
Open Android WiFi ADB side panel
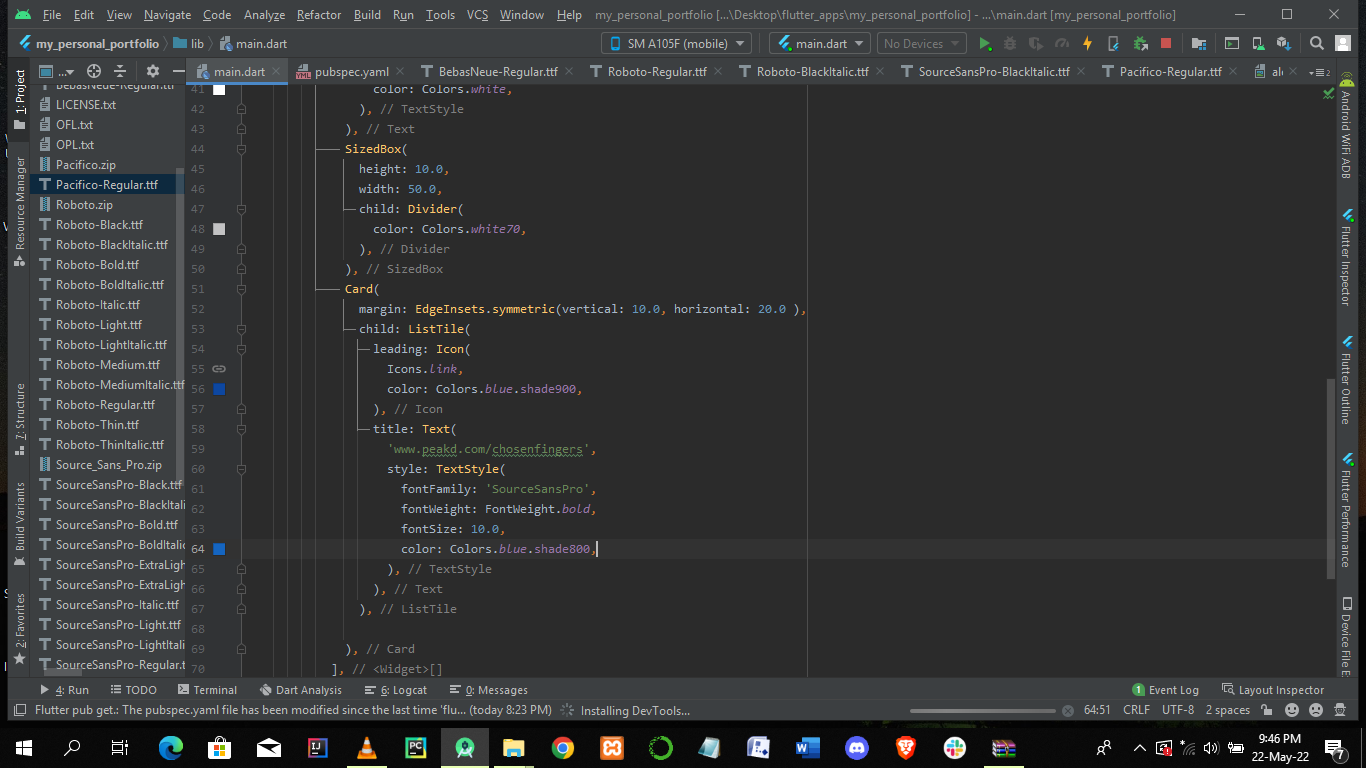(x=1347, y=127)
